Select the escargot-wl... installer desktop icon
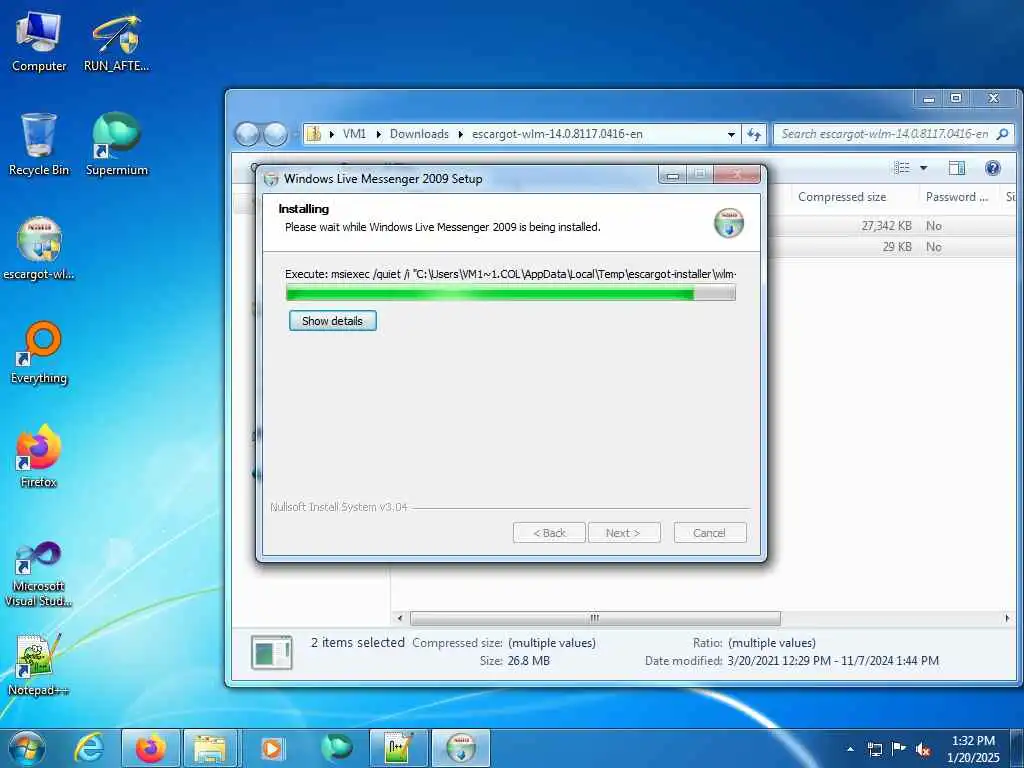The image size is (1024, 768). pos(39,248)
